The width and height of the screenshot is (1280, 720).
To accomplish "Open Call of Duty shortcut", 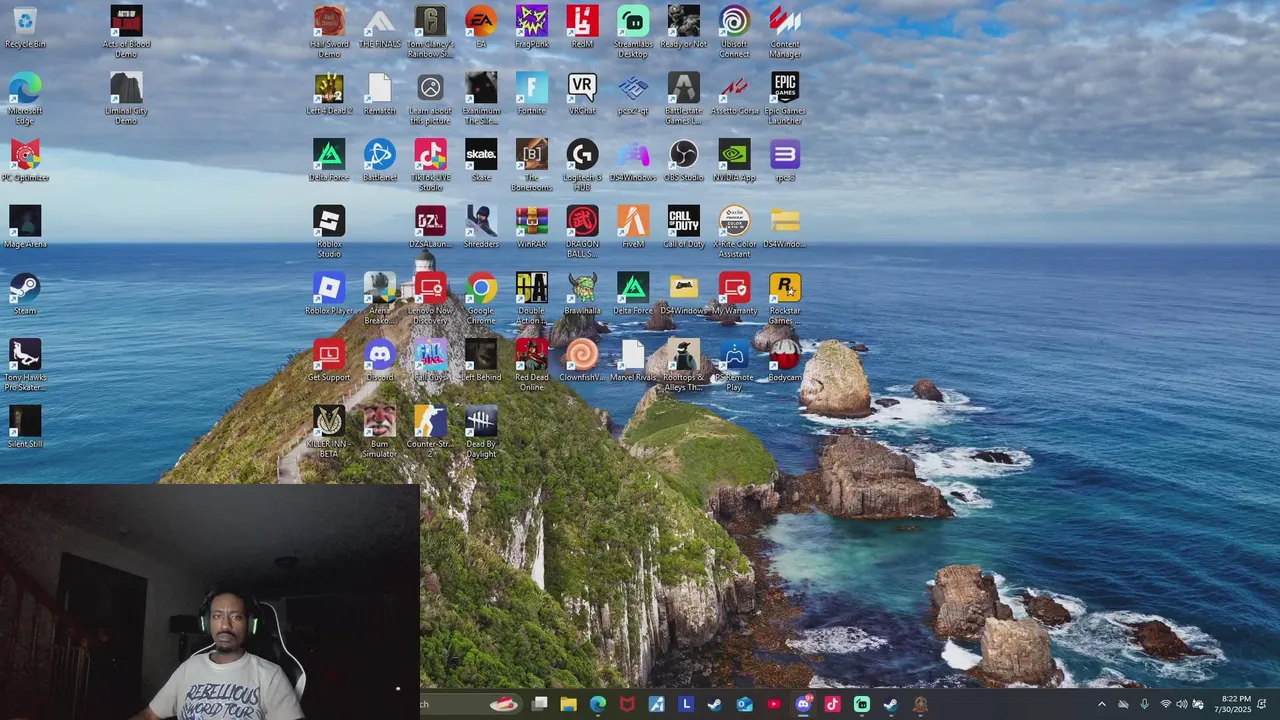I will (684, 227).
